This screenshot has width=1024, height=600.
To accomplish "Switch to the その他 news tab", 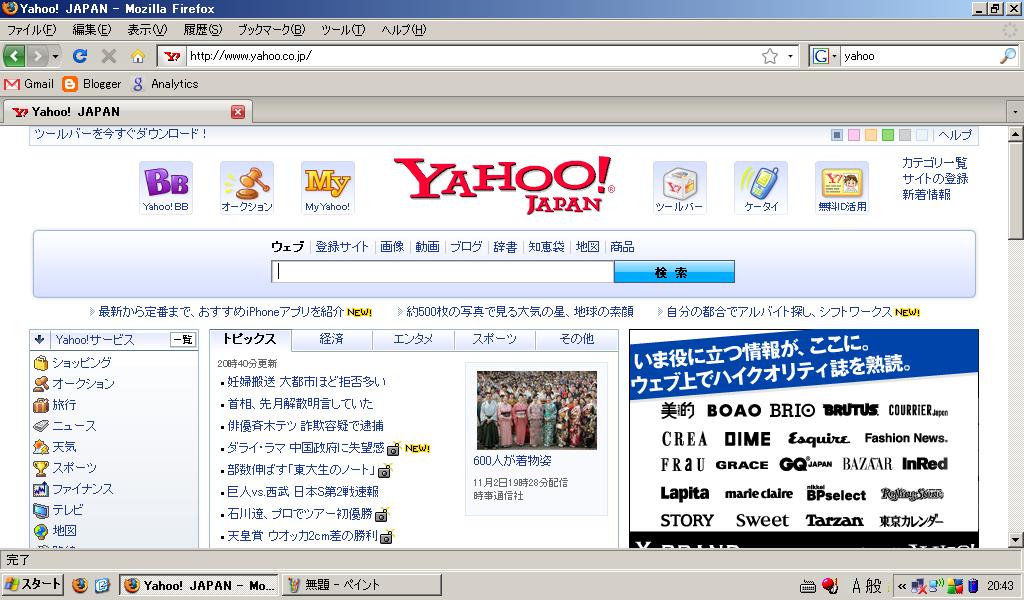I will pos(576,339).
